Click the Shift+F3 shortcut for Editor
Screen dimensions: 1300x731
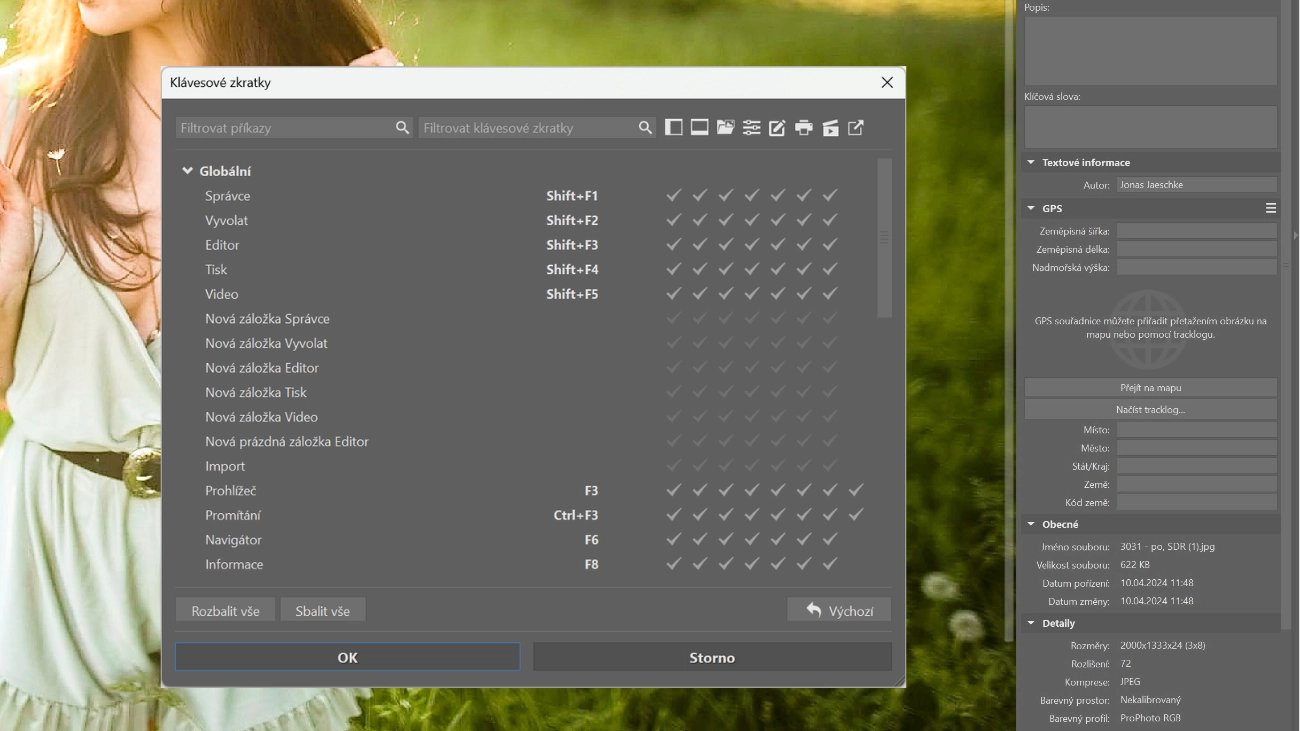pos(572,245)
